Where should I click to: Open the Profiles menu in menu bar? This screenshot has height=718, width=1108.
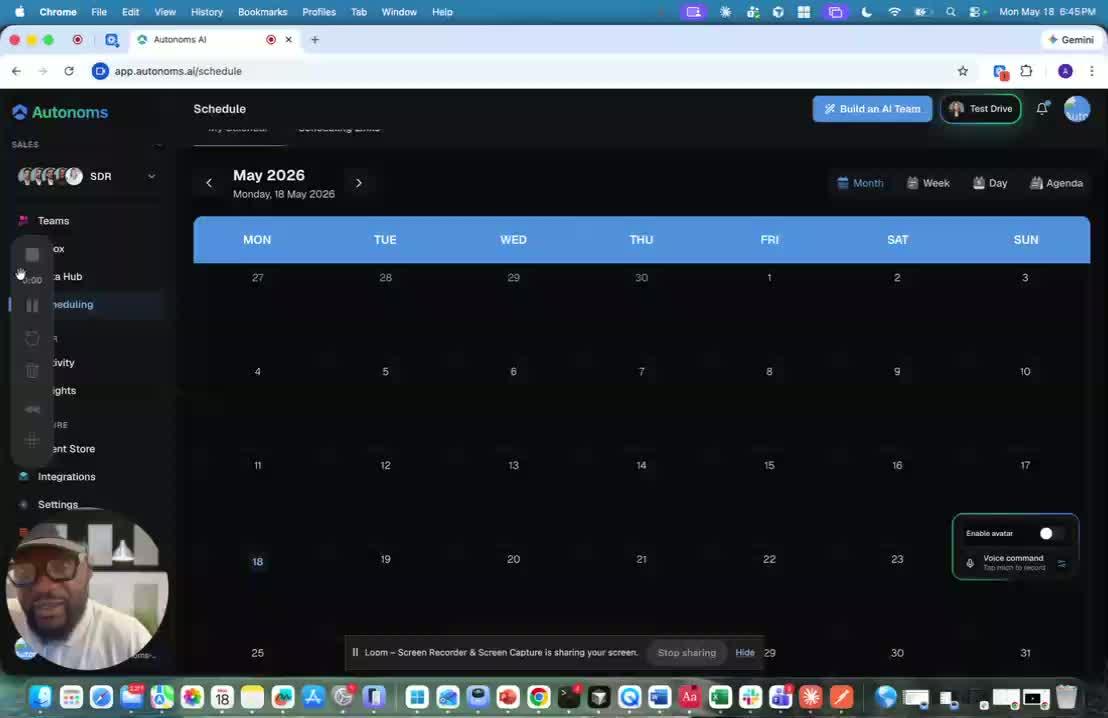(x=319, y=12)
